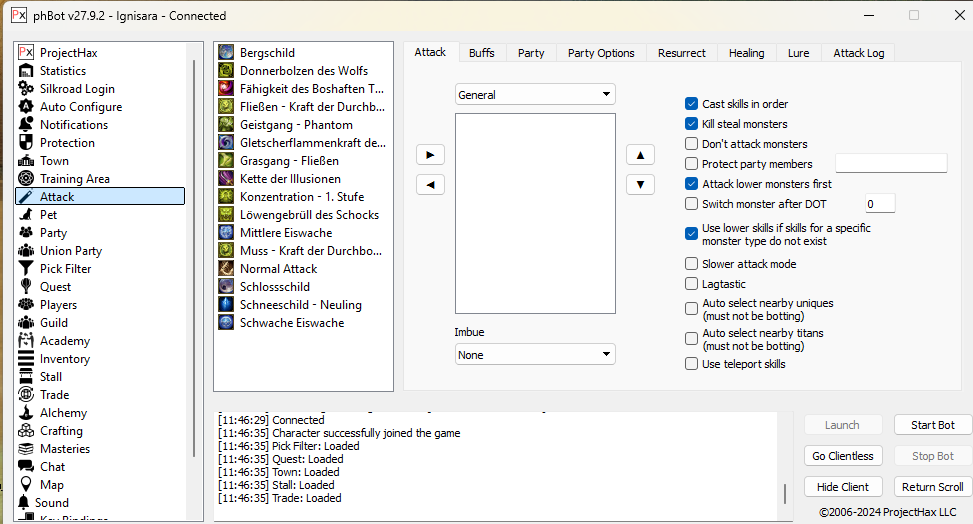Select the Training Area sidebar icon
Image resolution: width=973 pixels, height=524 pixels.
pos(27,179)
